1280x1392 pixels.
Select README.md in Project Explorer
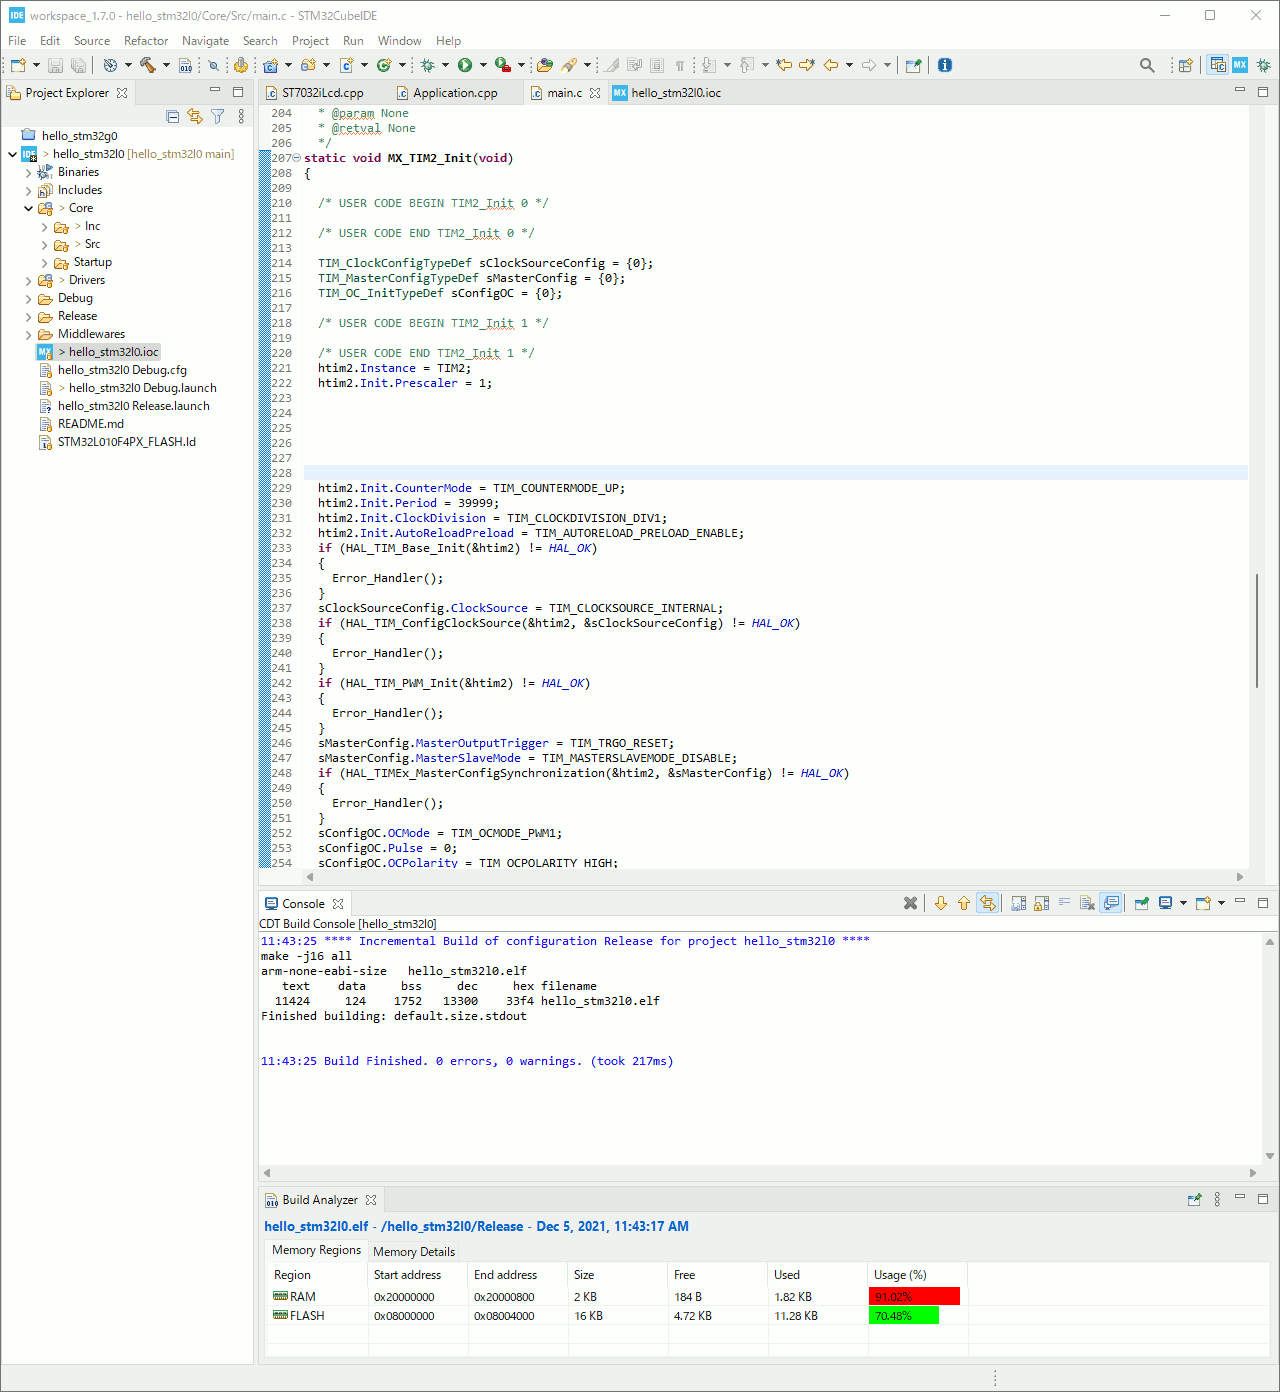point(91,424)
